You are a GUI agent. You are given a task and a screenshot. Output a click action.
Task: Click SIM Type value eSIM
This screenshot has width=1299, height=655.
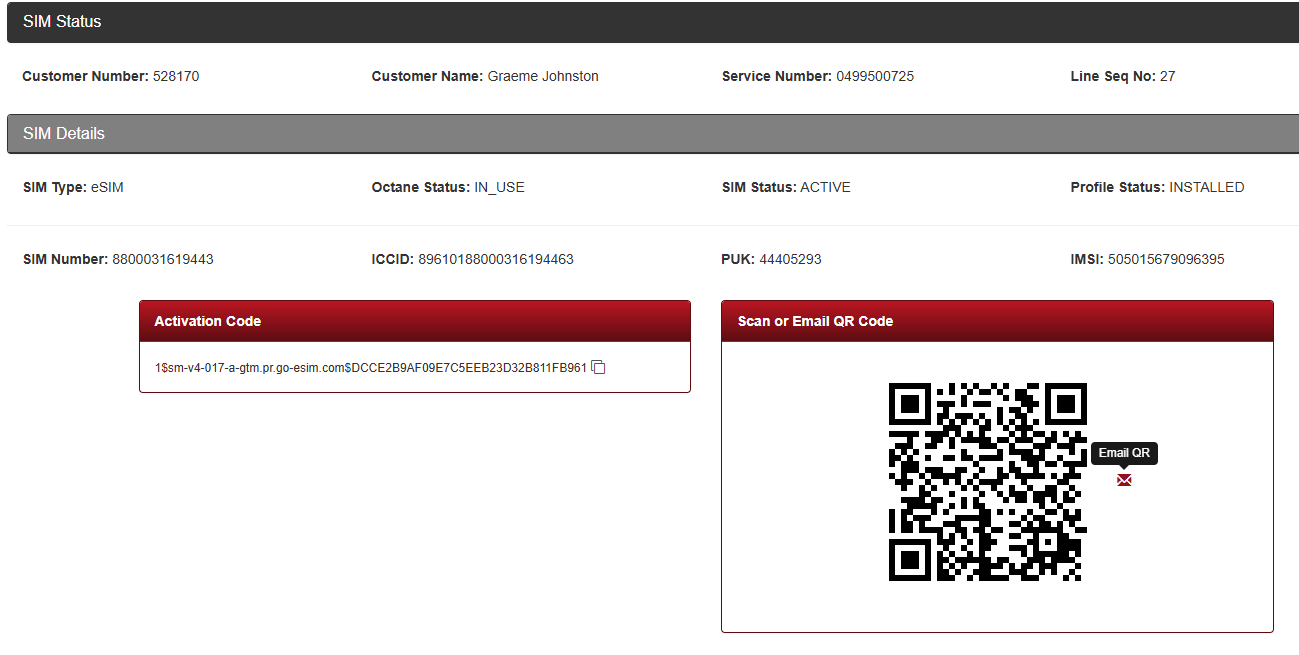[x=107, y=187]
